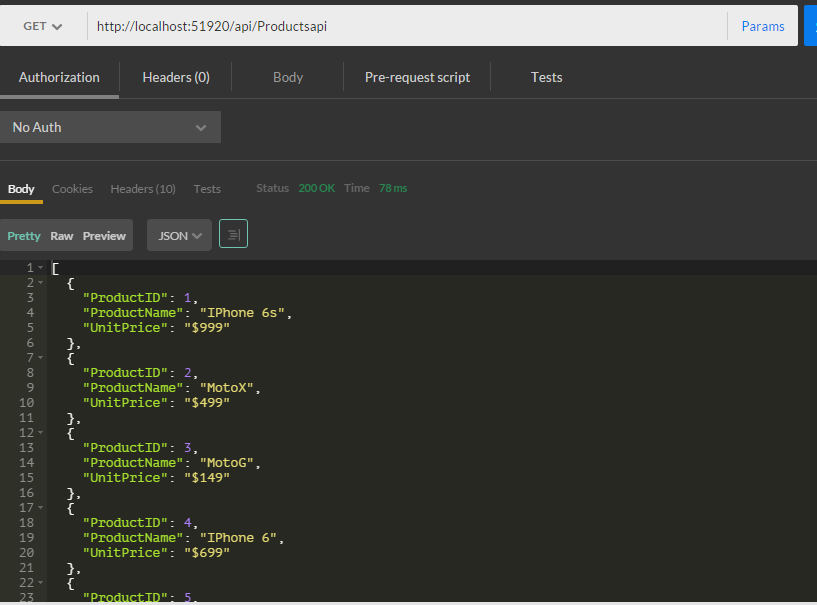The height and width of the screenshot is (605, 817).
Task: Open the response Tests tab
Action: coord(207,189)
